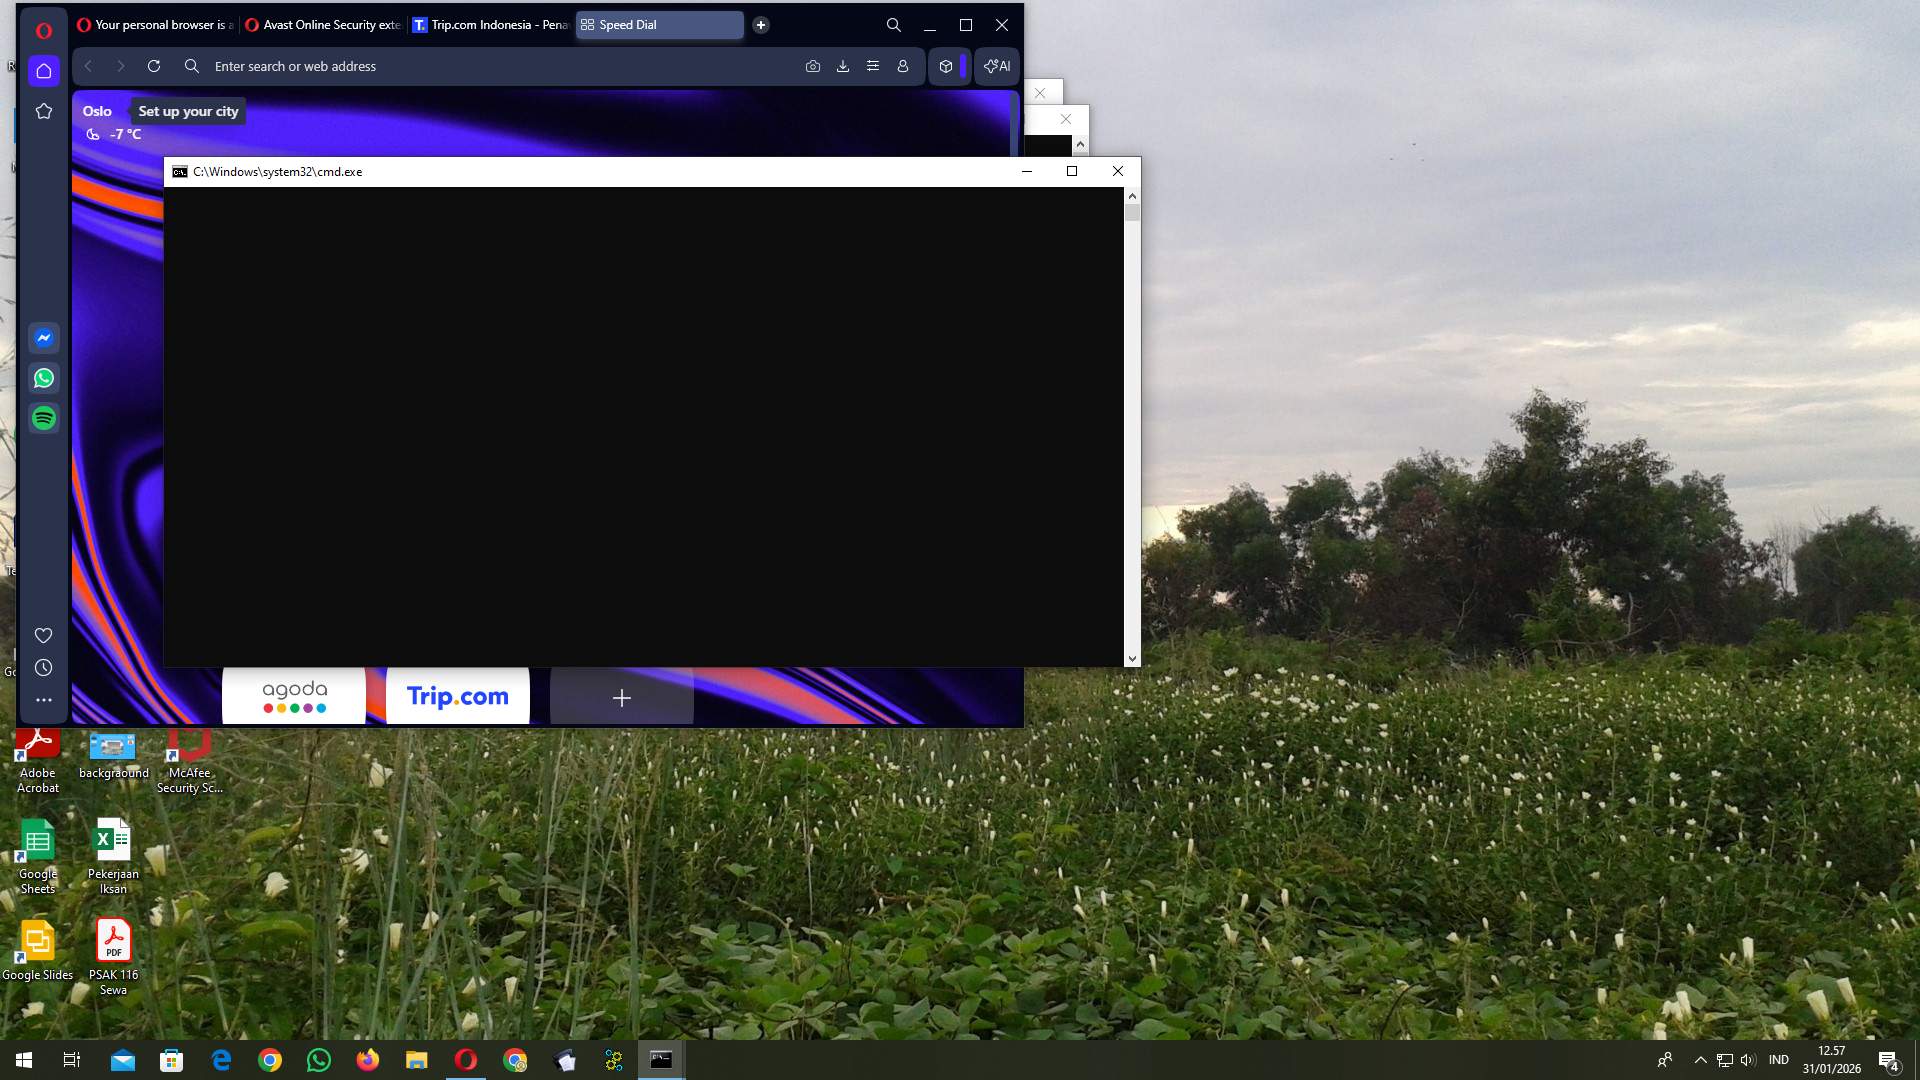Toggle the network status tray icon
This screenshot has height=1080, width=1920.
pyautogui.click(x=1723, y=1059)
